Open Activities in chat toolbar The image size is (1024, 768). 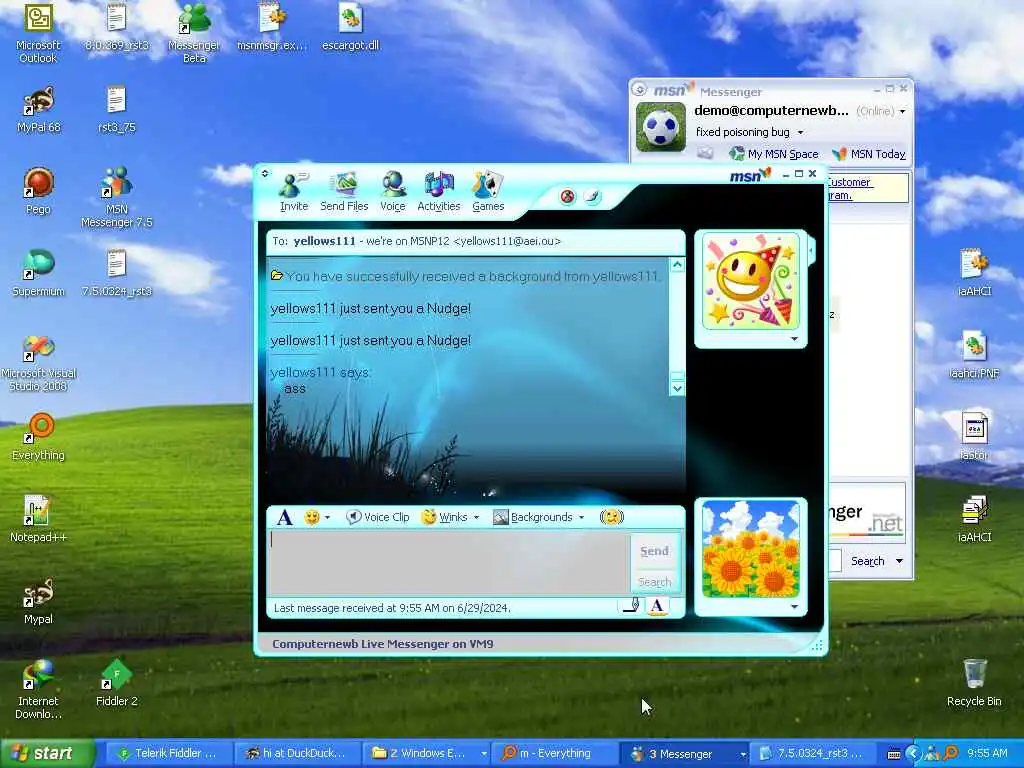point(438,193)
